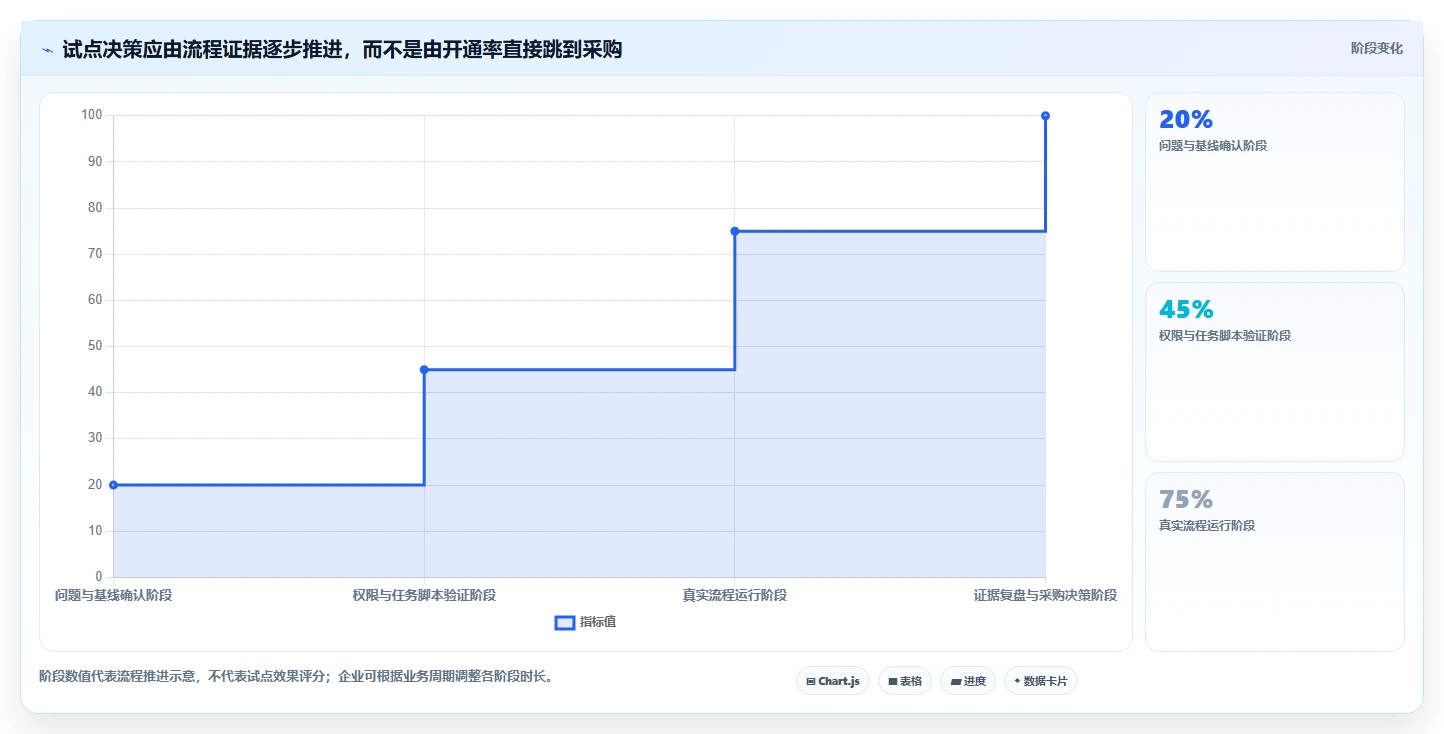Image resolution: width=1444 pixels, height=734 pixels.
Task: Click the 指标值 legend color box
Action: click(565, 623)
